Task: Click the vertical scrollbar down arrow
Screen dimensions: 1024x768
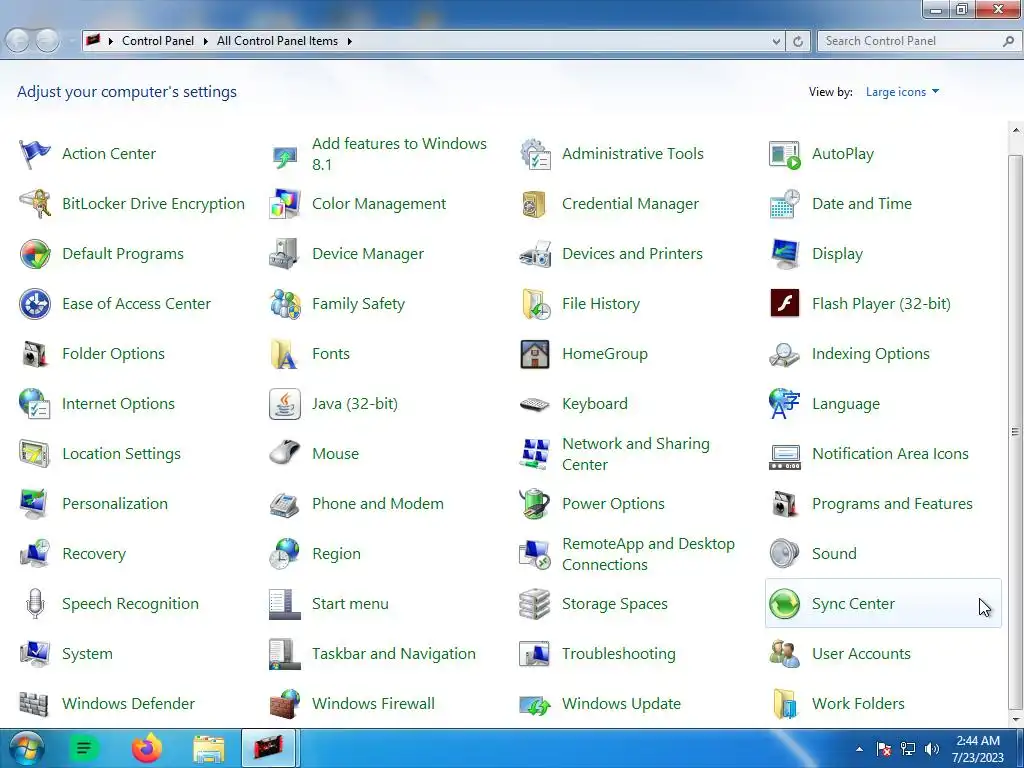Action: coord(1016,718)
